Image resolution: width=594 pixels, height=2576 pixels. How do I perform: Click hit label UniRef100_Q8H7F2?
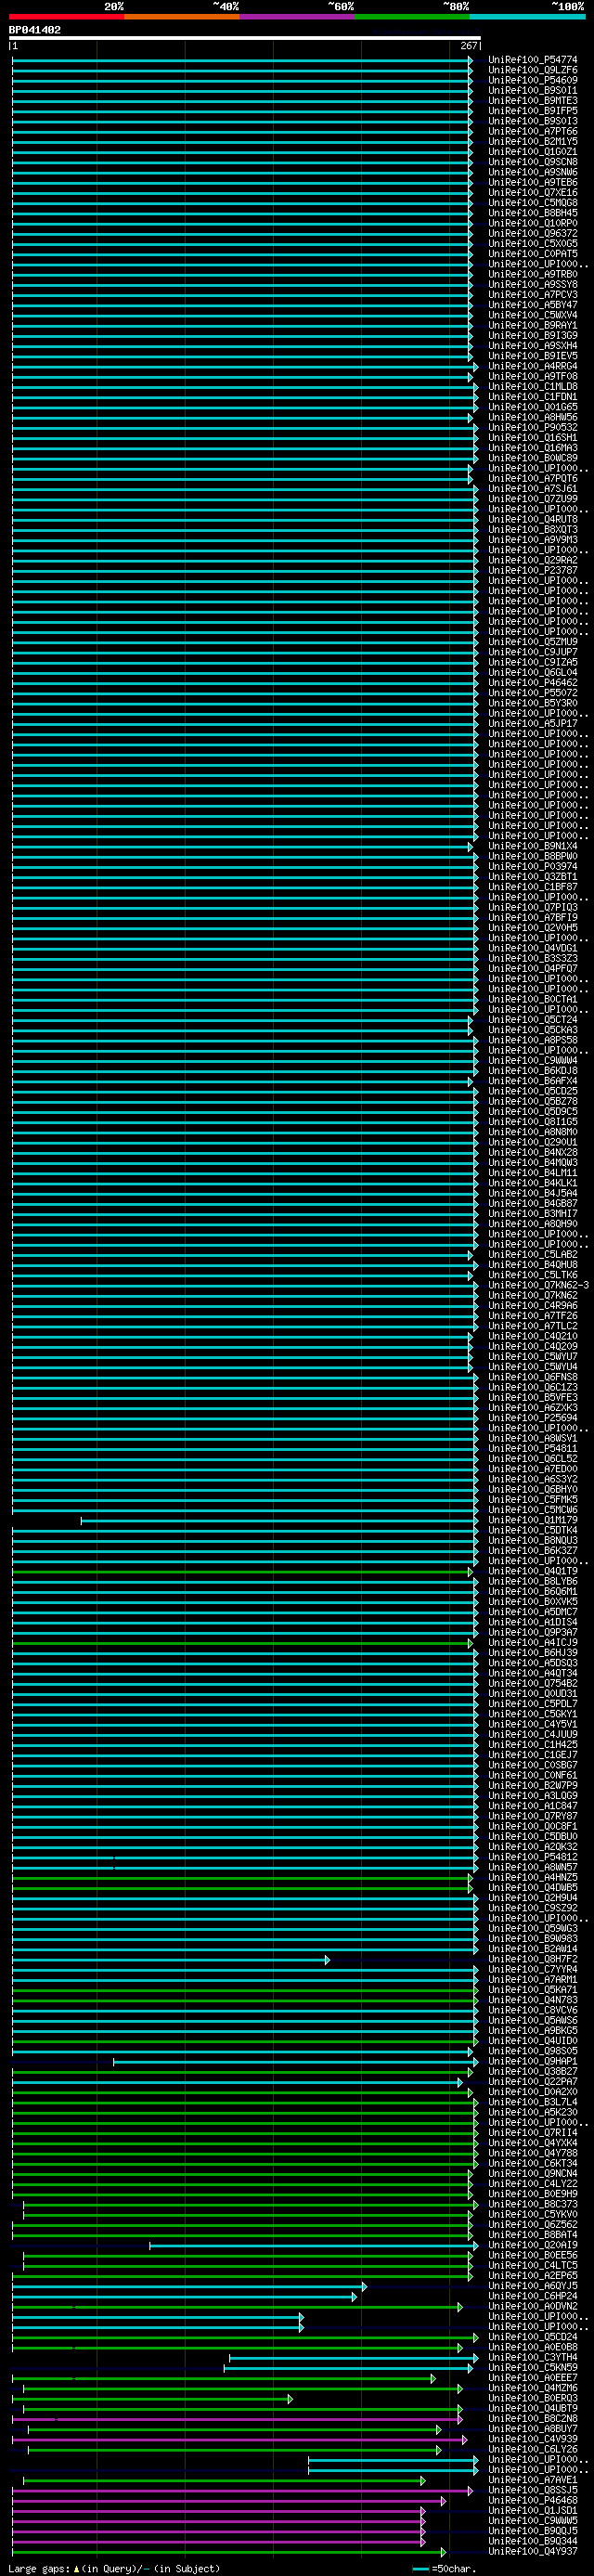tap(533, 1959)
